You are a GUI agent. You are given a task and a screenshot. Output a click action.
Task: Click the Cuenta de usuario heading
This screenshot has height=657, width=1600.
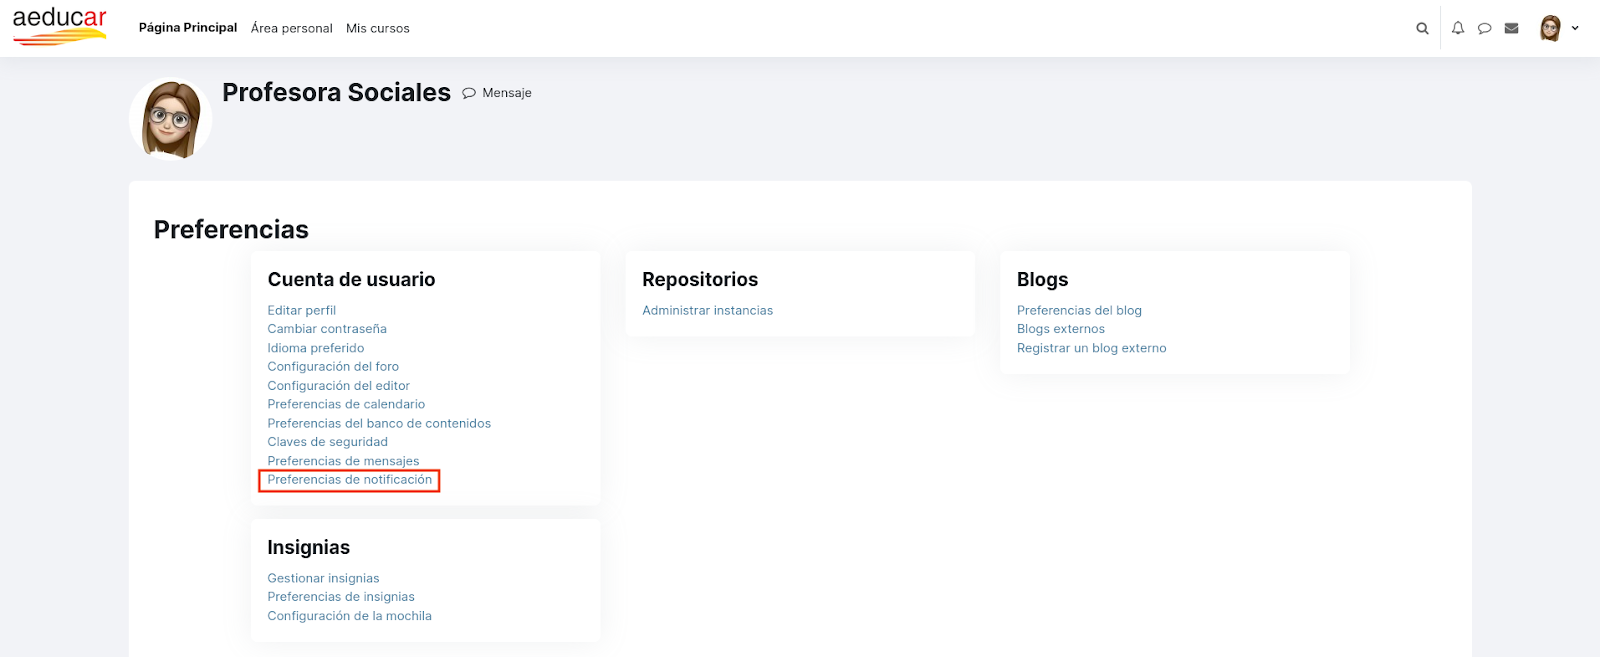[x=351, y=280]
